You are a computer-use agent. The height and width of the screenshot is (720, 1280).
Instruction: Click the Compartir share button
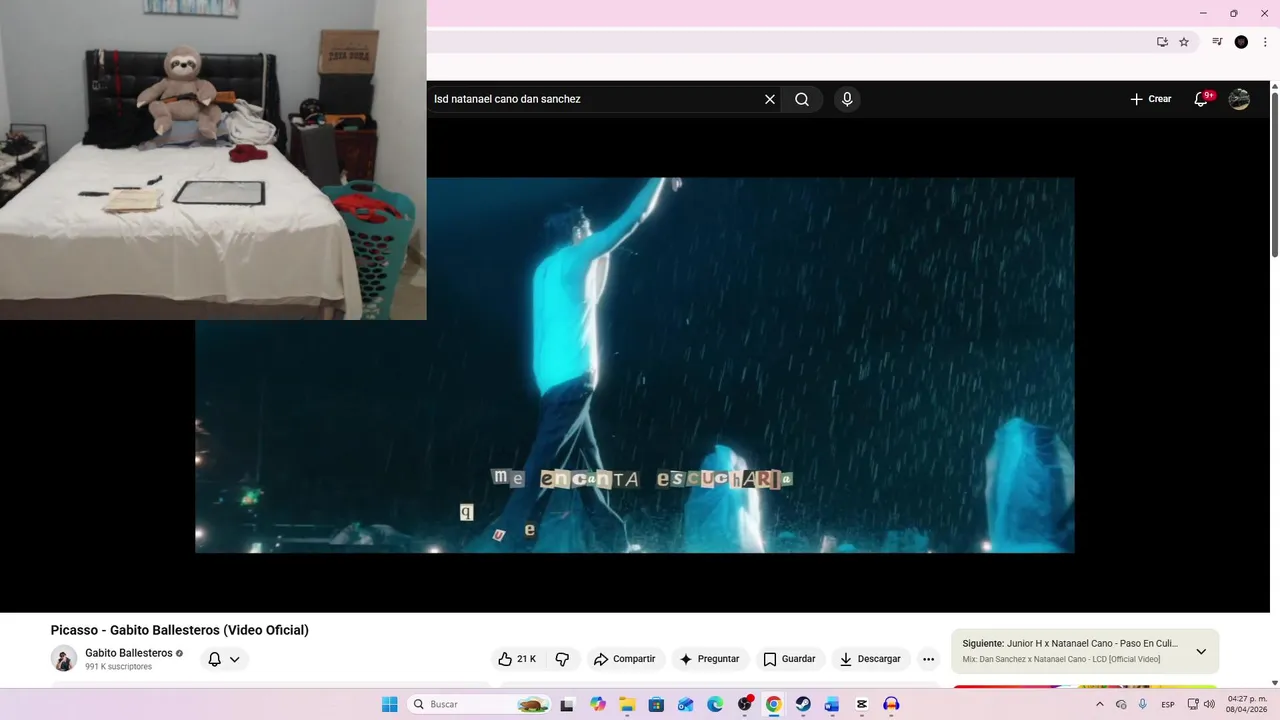point(624,659)
